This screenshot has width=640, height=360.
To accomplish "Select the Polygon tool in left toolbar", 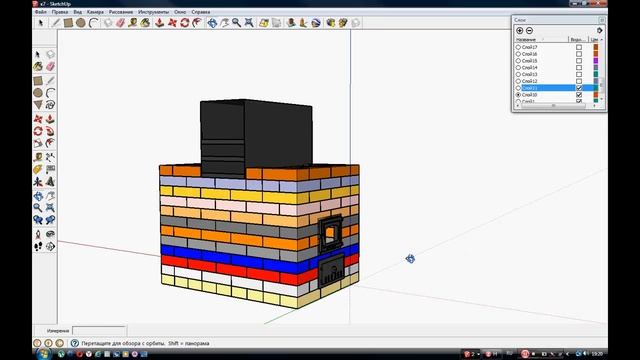I will click(x=38, y=105).
